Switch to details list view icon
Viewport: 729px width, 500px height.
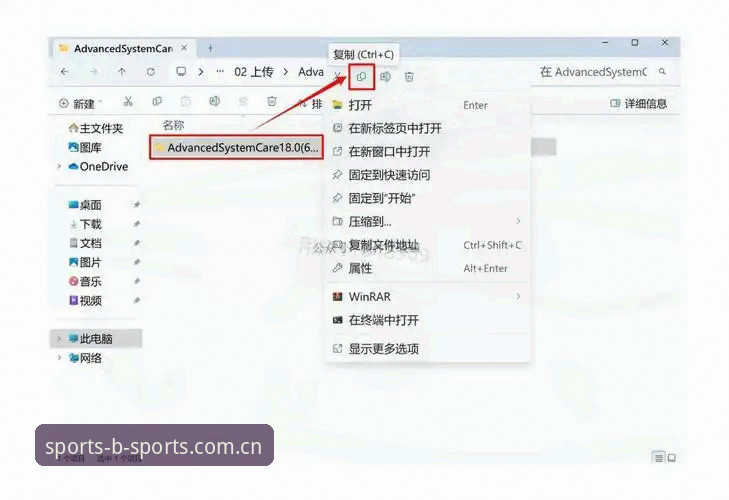658,458
